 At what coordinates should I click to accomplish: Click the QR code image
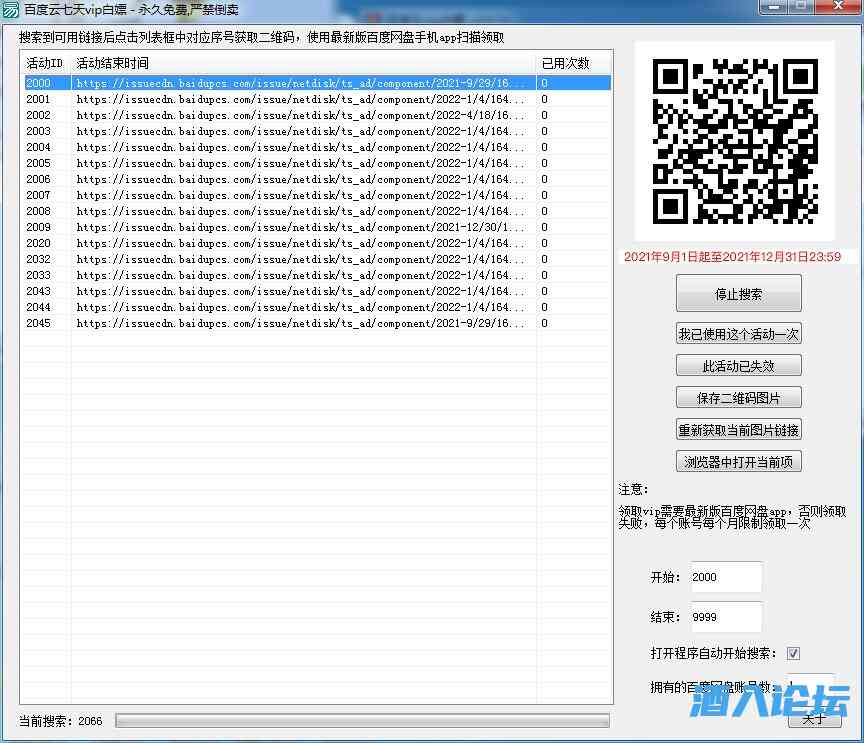pos(735,141)
